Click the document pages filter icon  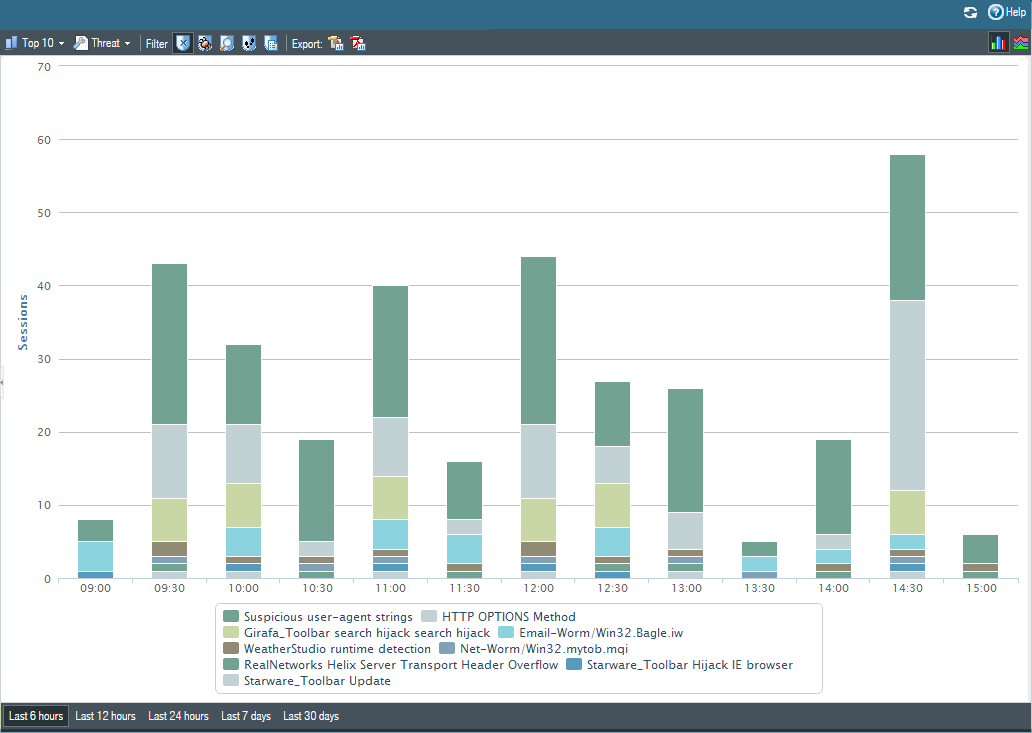(271, 43)
